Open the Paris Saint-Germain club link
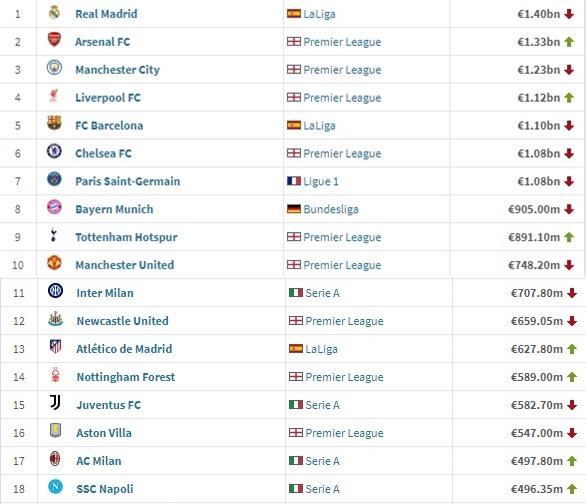This screenshot has height=504, width=586. [128, 182]
